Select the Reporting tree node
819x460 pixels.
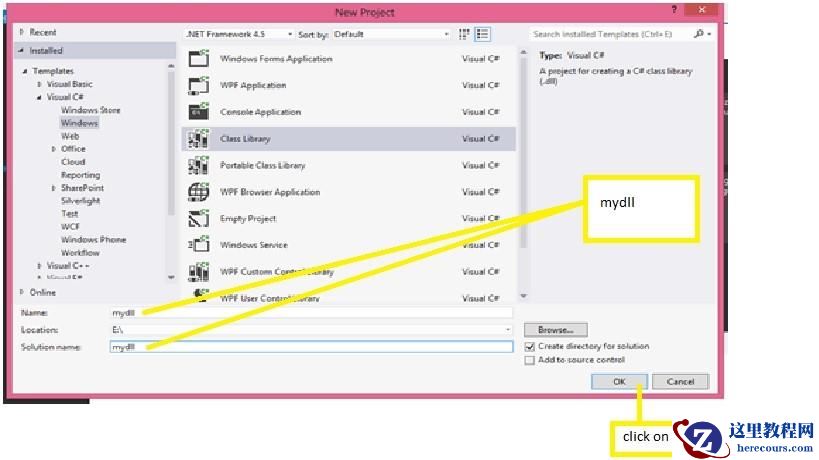click(80, 175)
